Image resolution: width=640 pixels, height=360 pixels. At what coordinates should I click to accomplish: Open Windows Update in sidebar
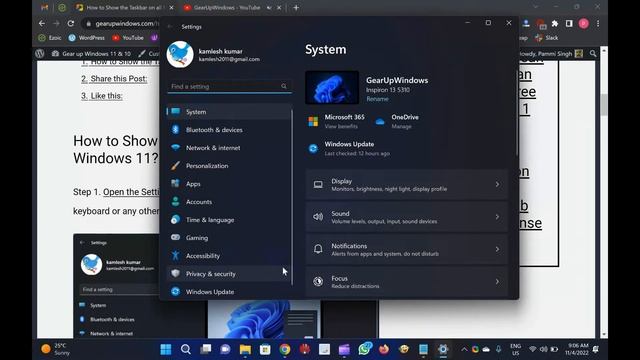tap(229, 291)
